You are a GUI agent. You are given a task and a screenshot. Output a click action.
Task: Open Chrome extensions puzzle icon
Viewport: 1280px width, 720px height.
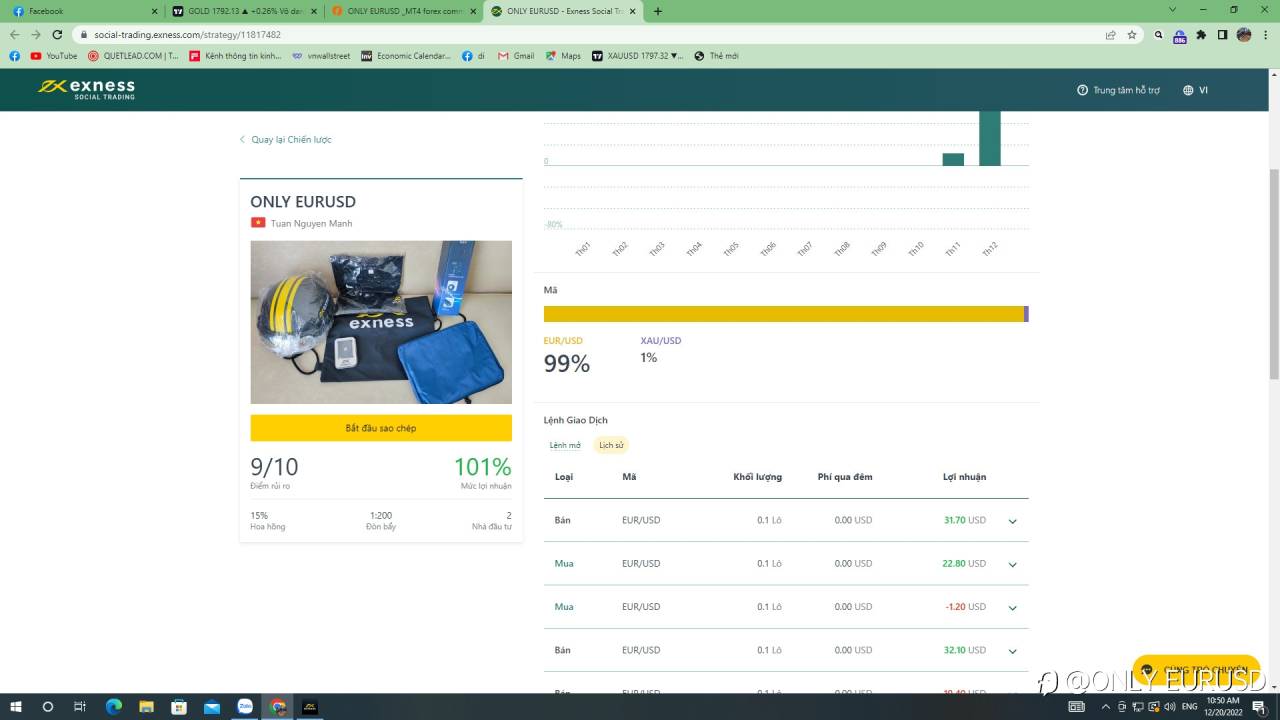click(x=1201, y=34)
